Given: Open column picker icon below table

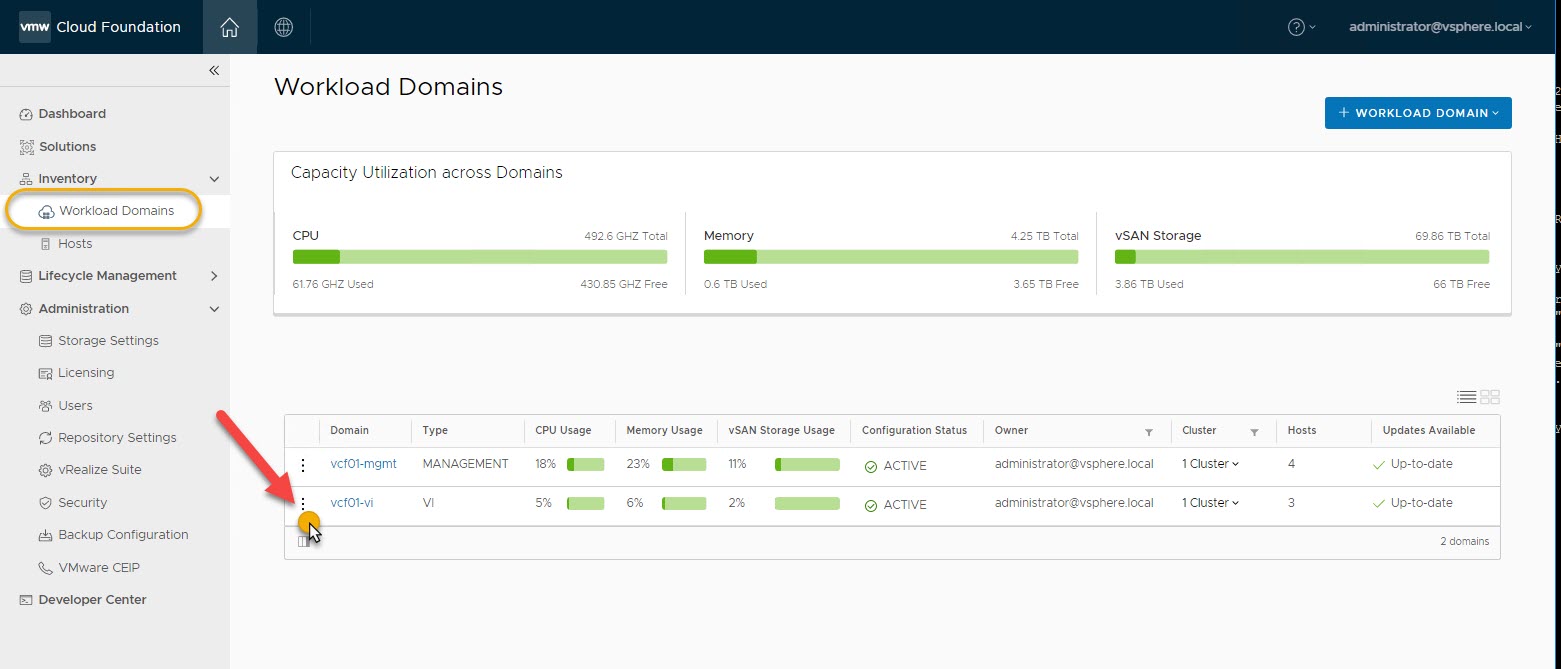Looking at the screenshot, I should (303, 541).
